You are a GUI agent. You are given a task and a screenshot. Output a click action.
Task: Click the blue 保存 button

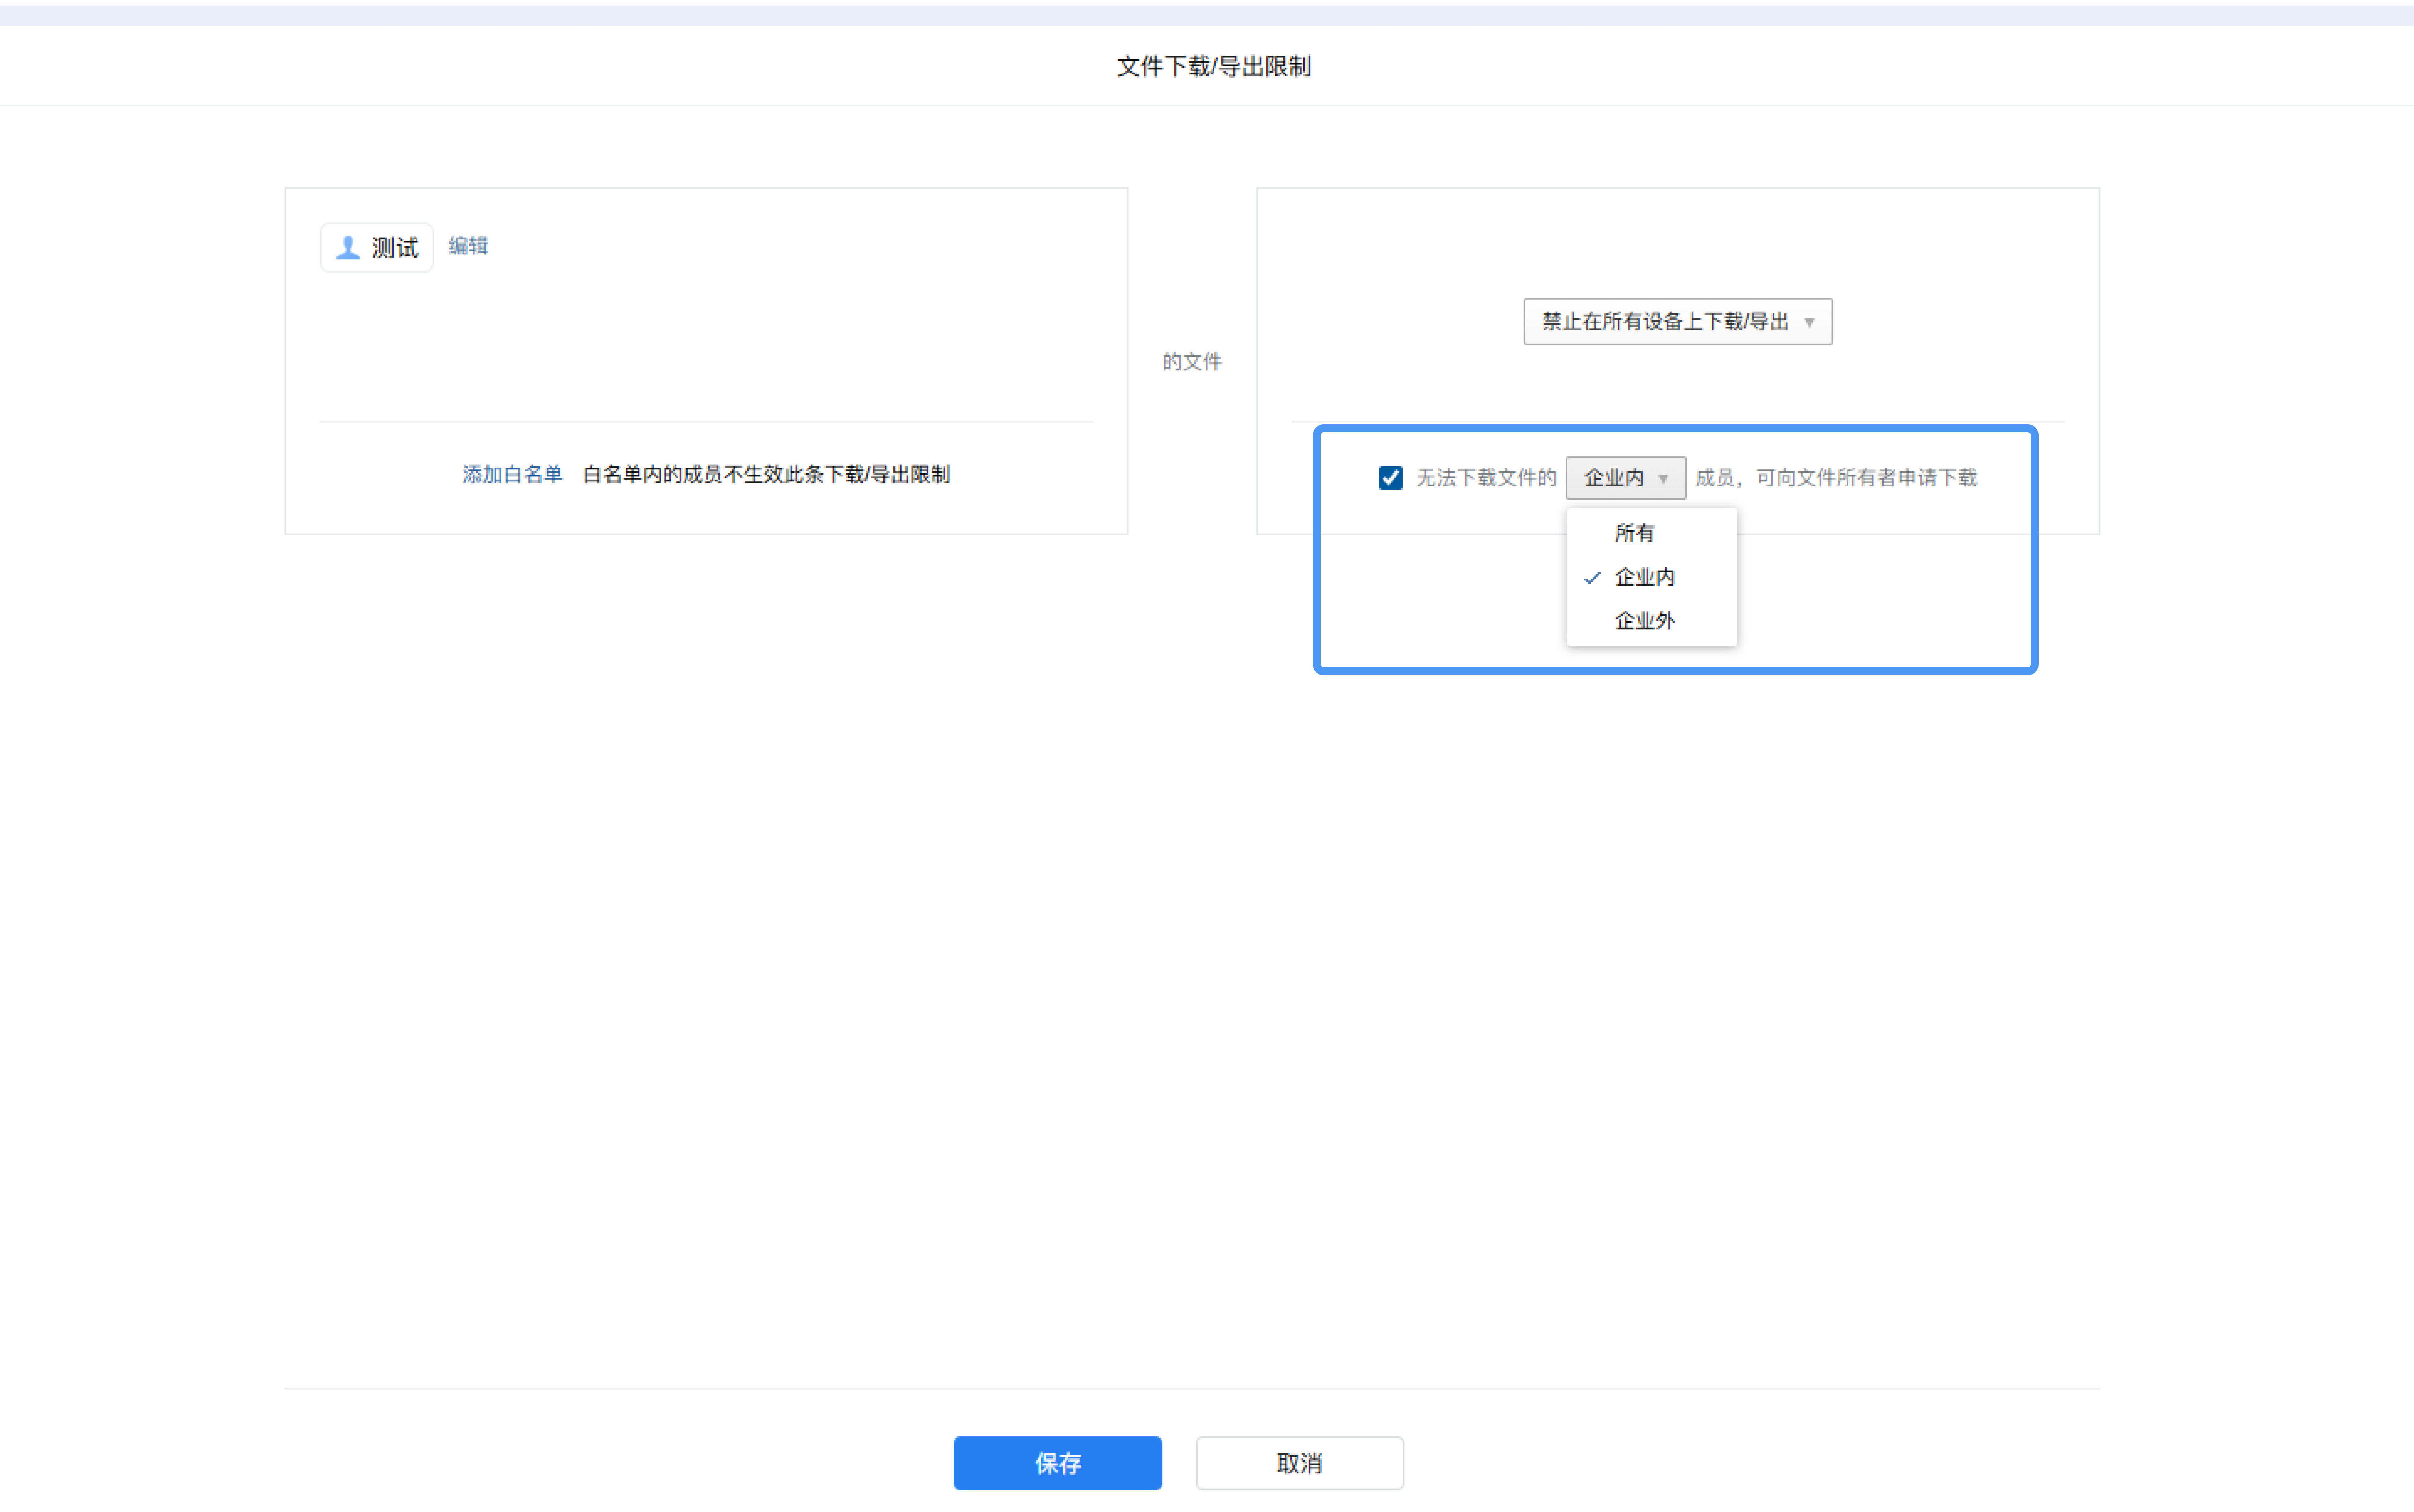(1057, 1463)
